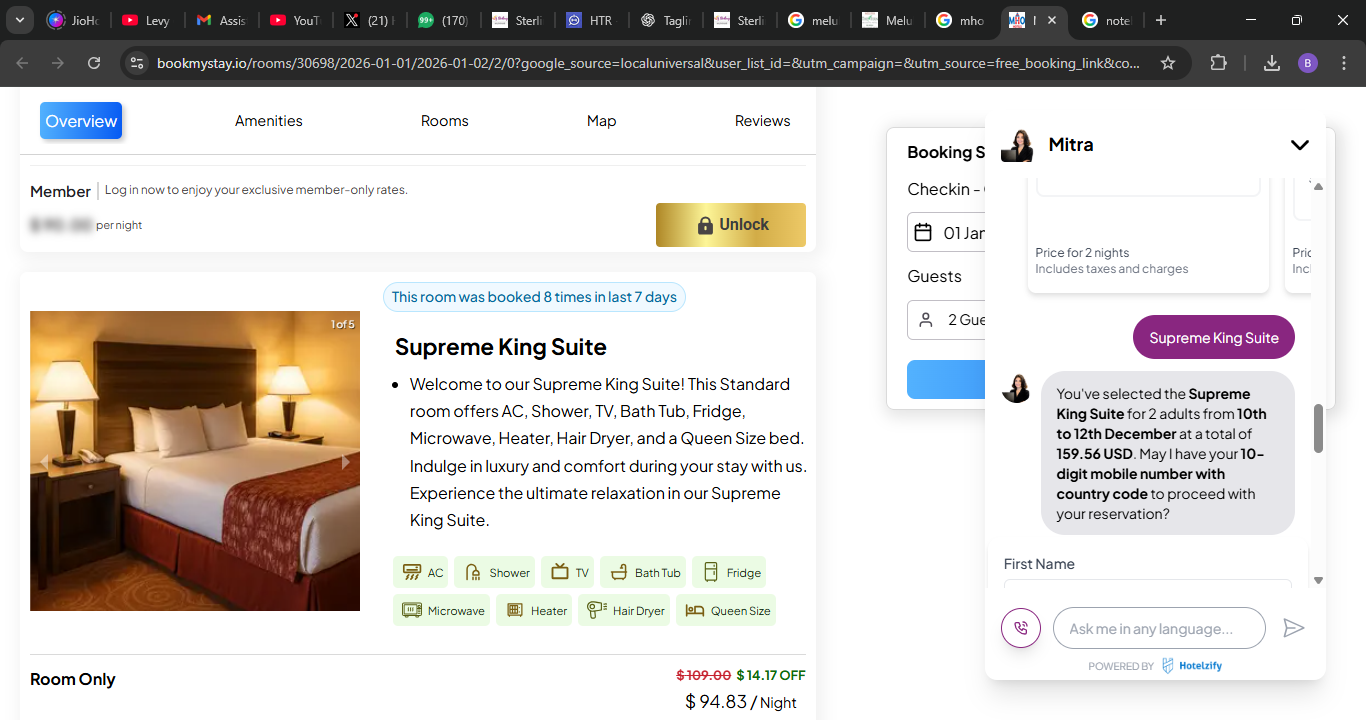Show previous room photo with left arrow
Image resolution: width=1366 pixels, height=720 pixels.
coord(44,461)
